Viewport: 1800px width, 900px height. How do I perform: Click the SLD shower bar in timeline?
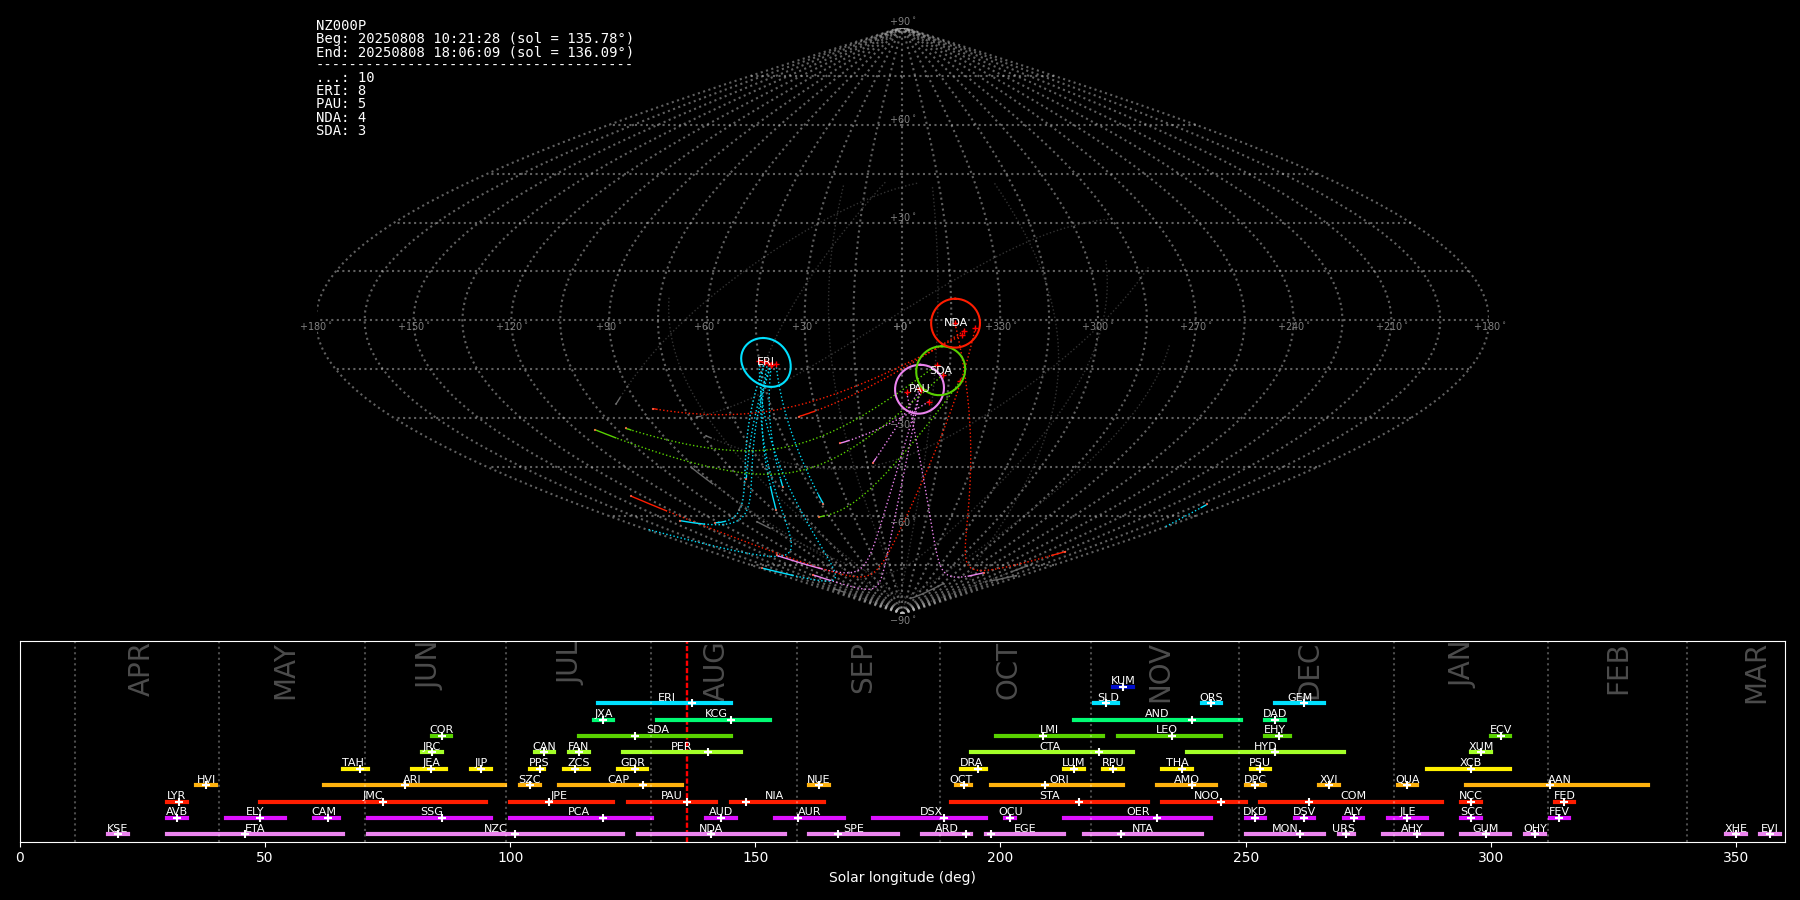1106,703
